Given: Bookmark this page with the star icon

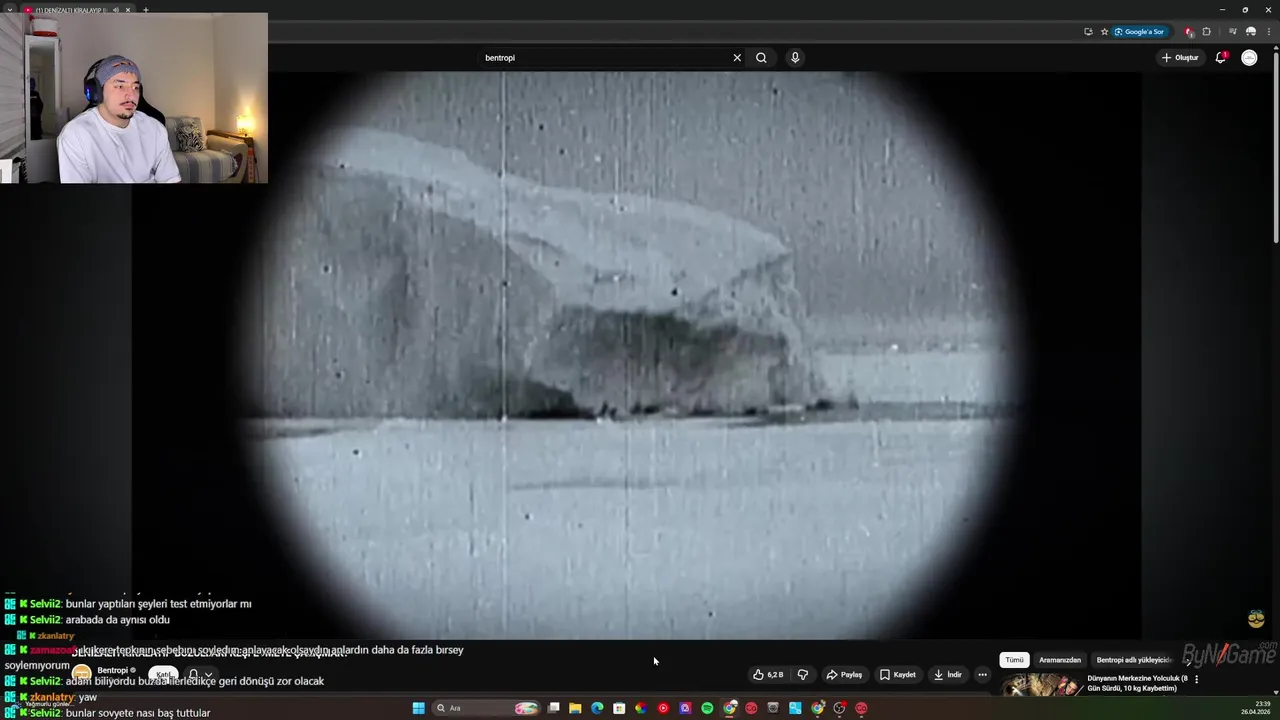Looking at the screenshot, I should [x=1104, y=32].
